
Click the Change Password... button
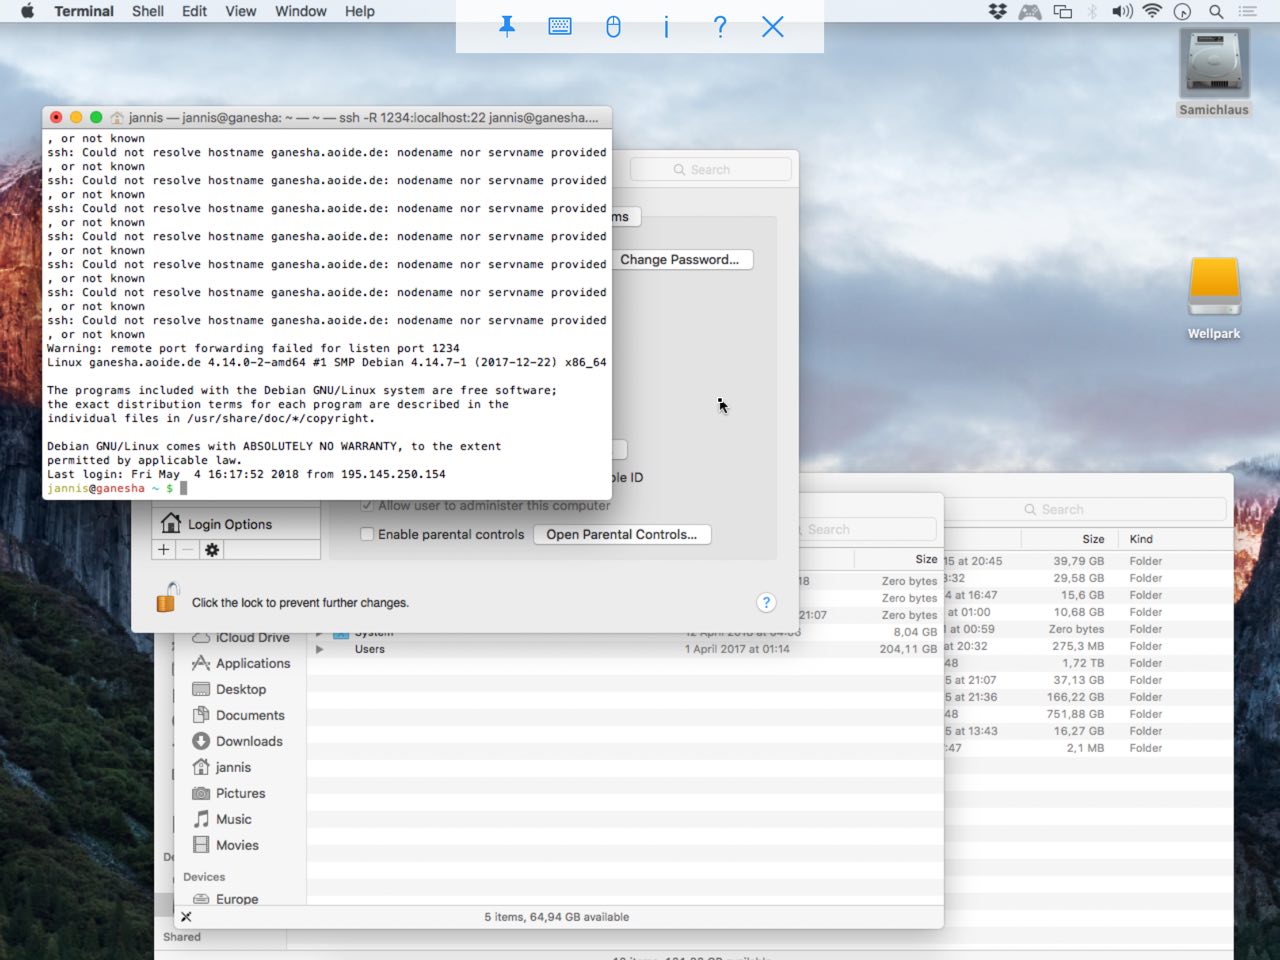pos(680,260)
